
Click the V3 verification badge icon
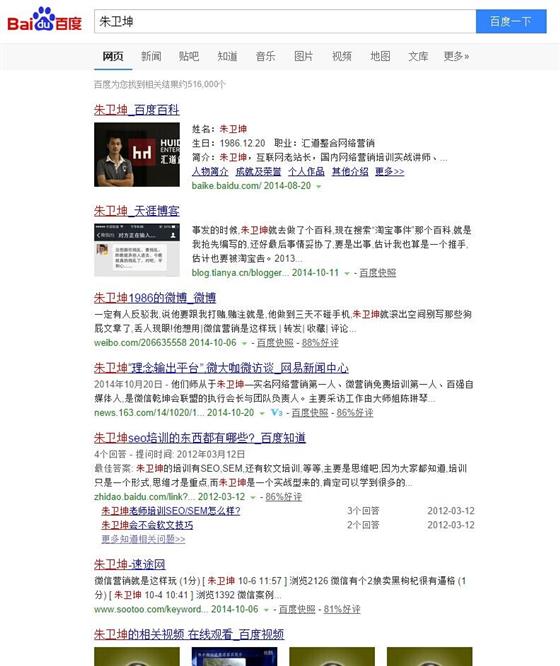[x=277, y=412]
